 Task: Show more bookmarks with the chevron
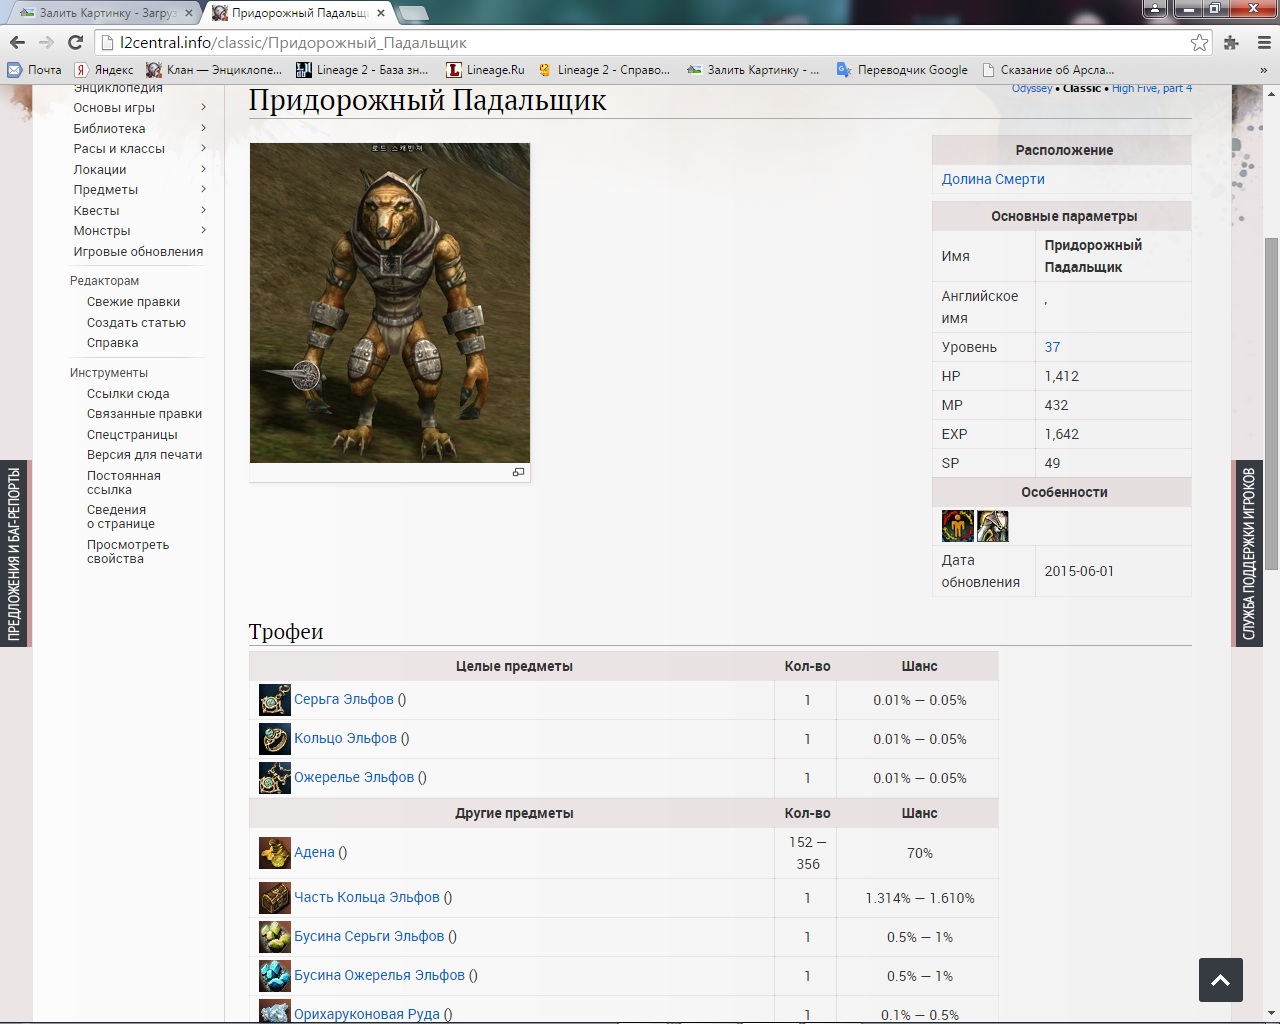click(1263, 70)
